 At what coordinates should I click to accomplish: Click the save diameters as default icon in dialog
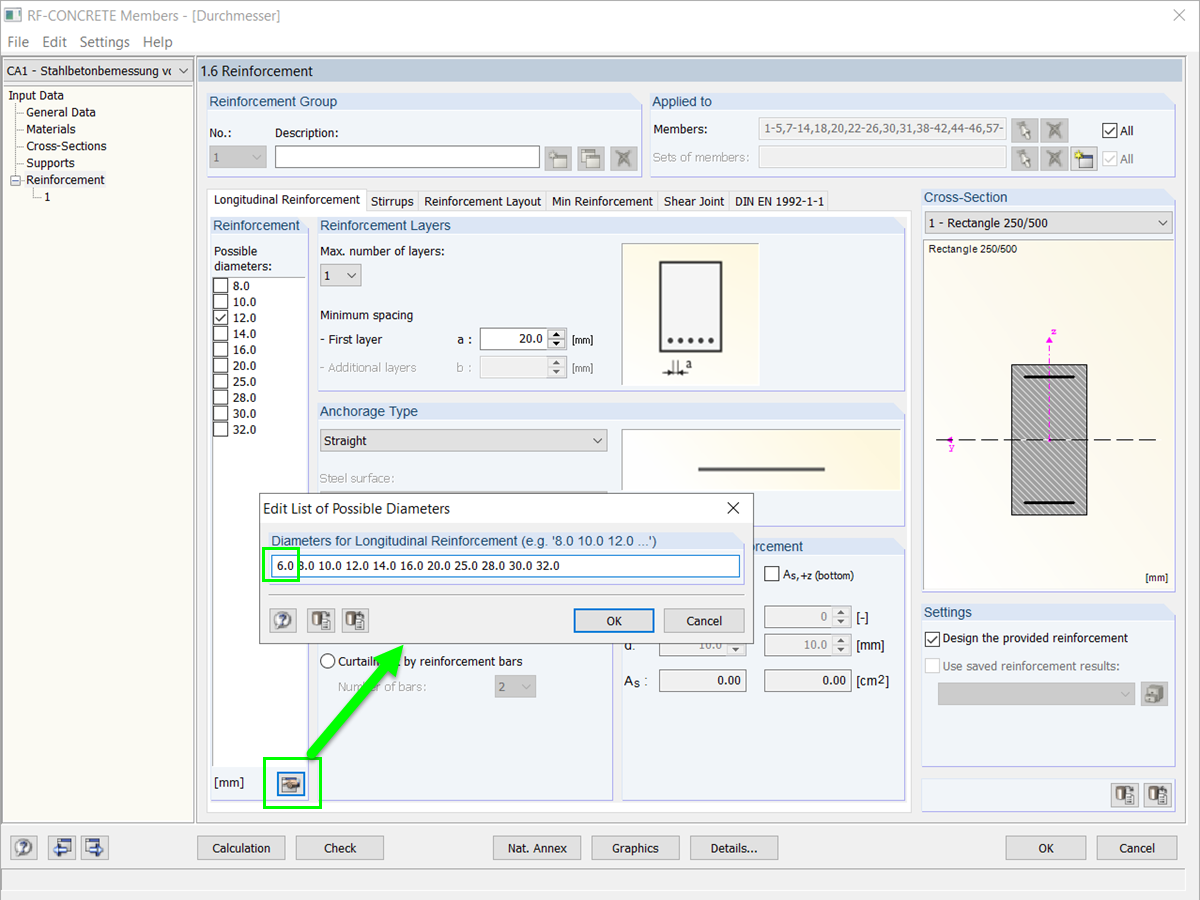(355, 620)
